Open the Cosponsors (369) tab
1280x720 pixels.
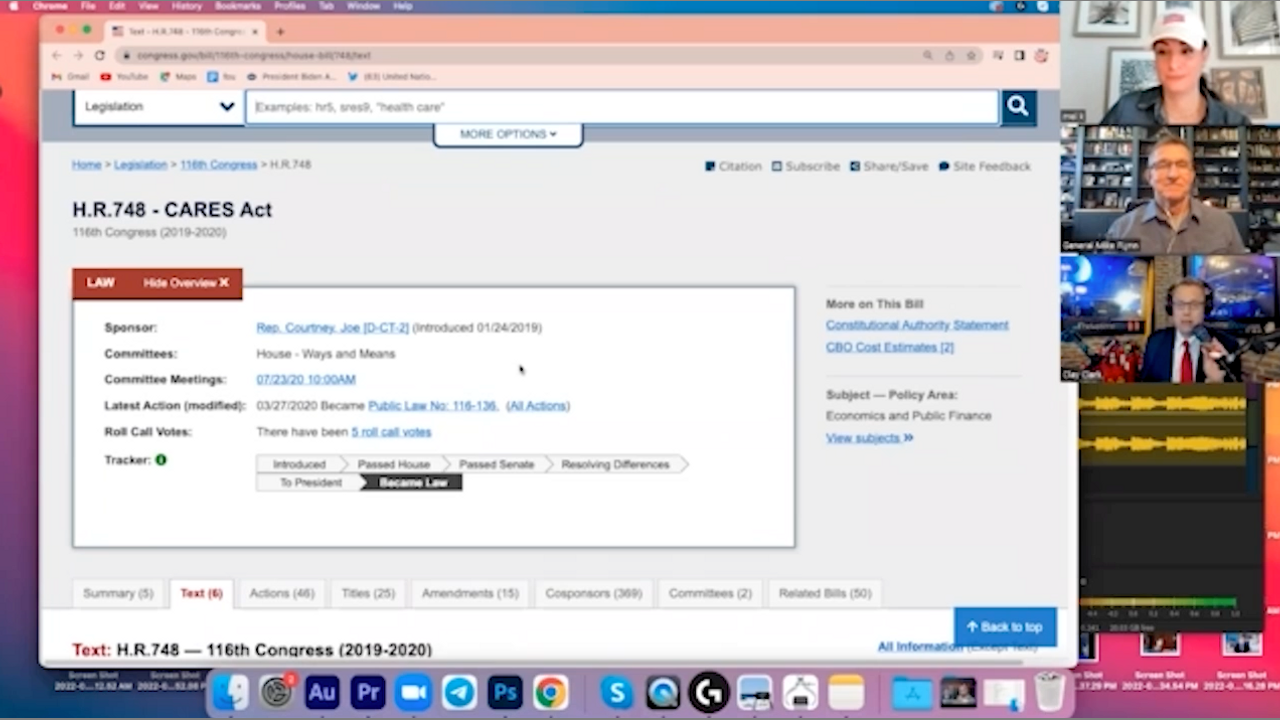pyautogui.click(x=593, y=593)
